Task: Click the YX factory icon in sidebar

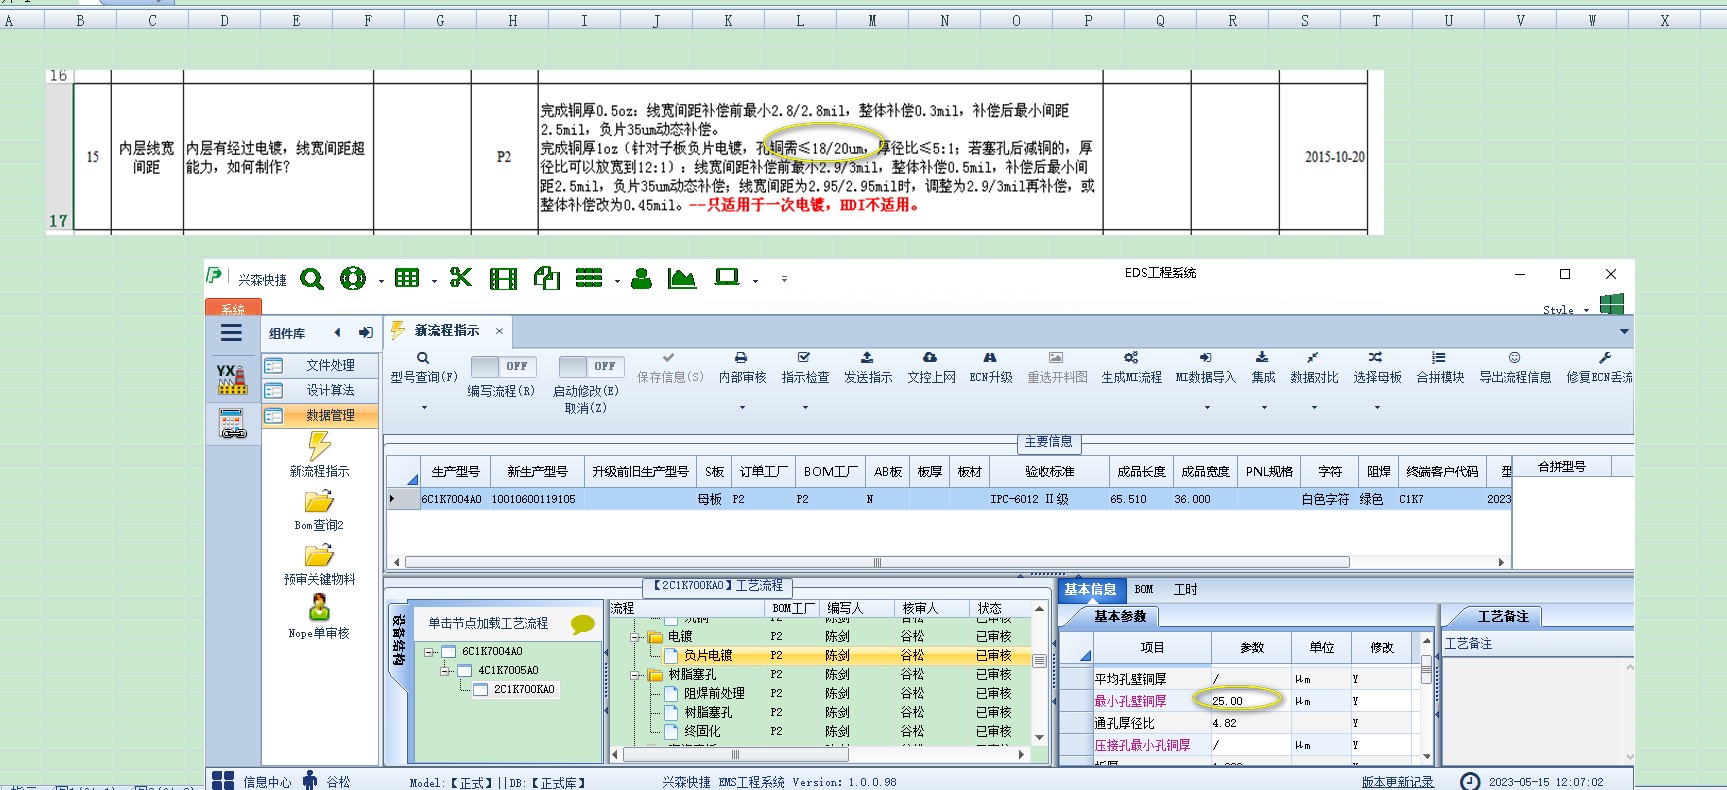Action: 232,378
